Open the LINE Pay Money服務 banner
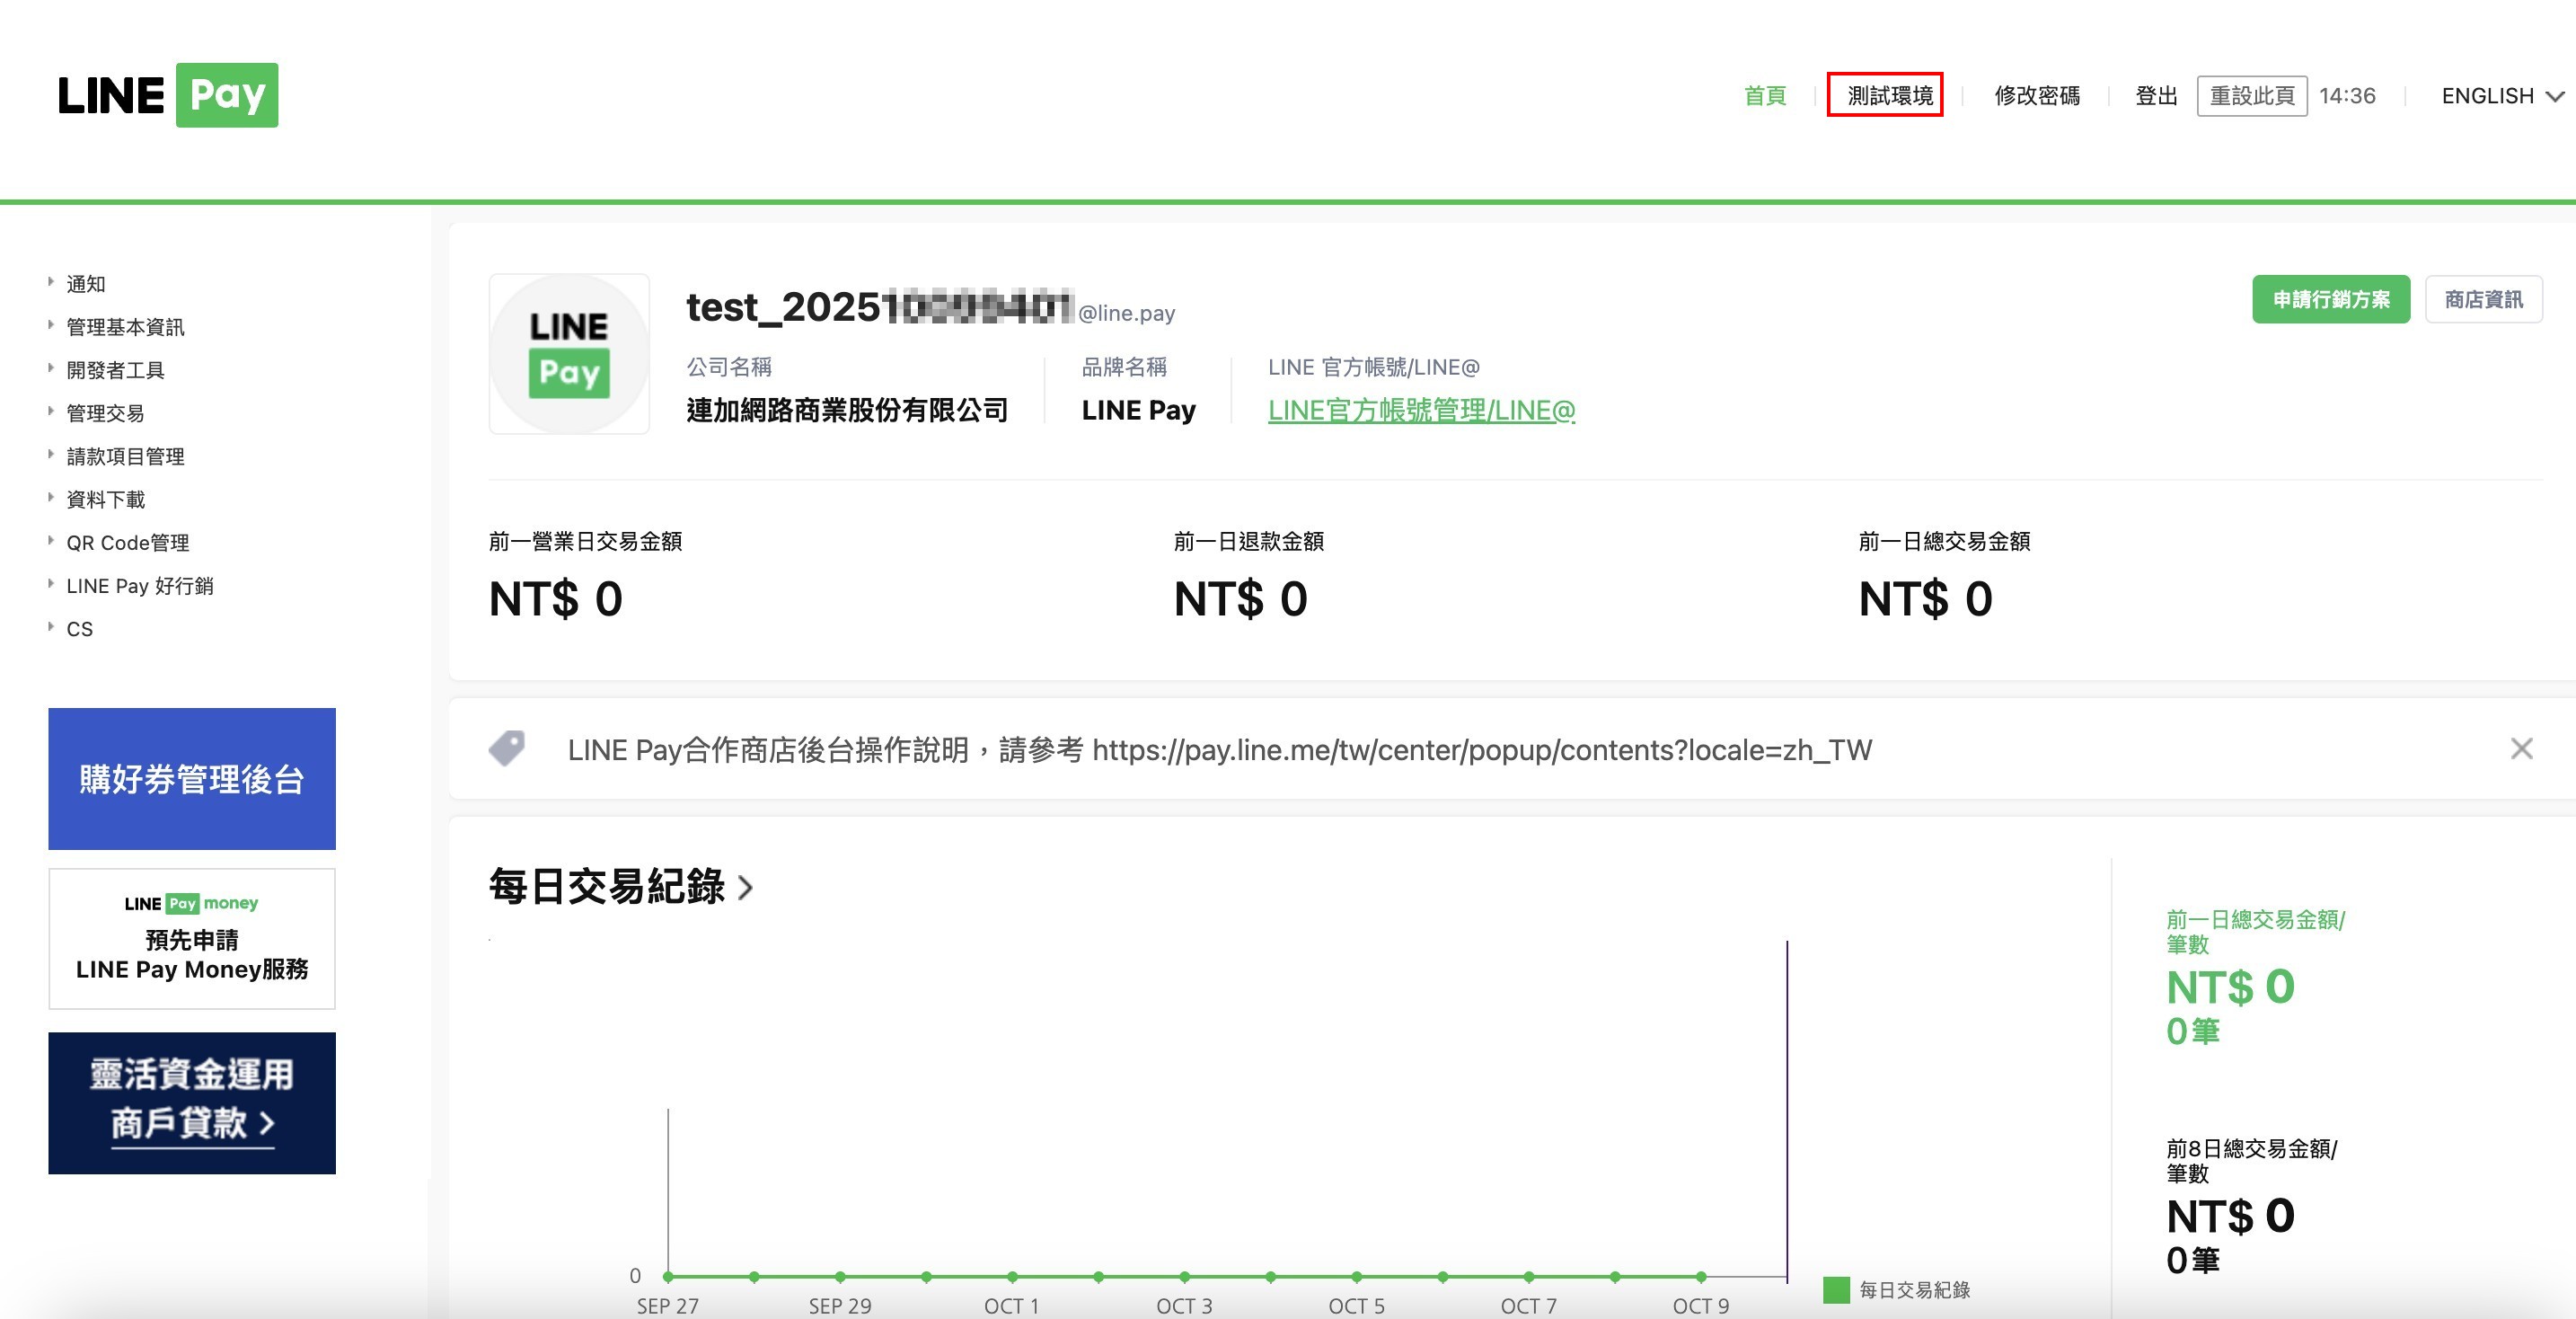Screen dimensions: 2576x1319 tap(192, 939)
